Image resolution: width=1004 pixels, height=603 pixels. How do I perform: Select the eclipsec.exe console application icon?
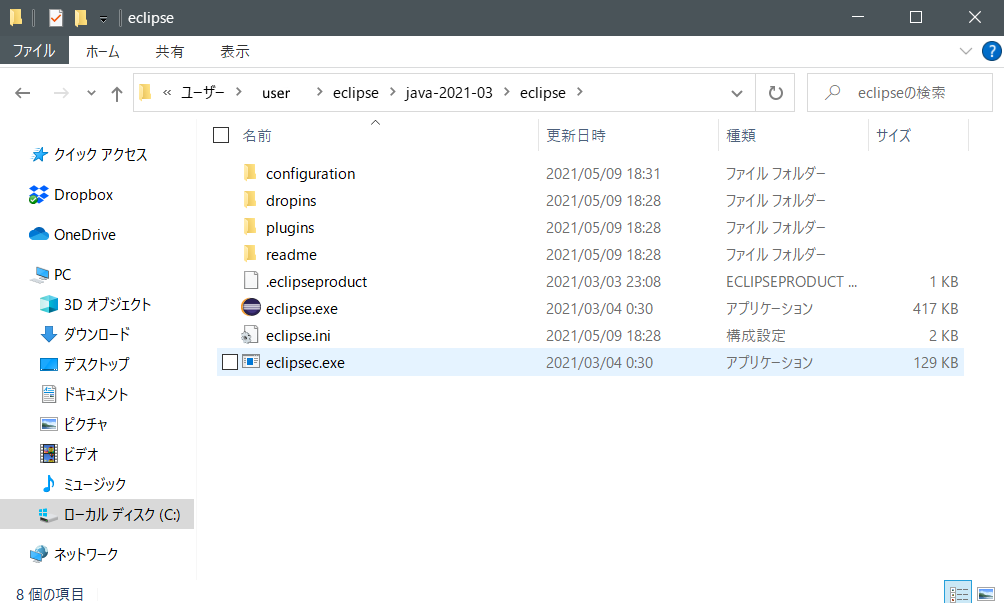coord(251,362)
